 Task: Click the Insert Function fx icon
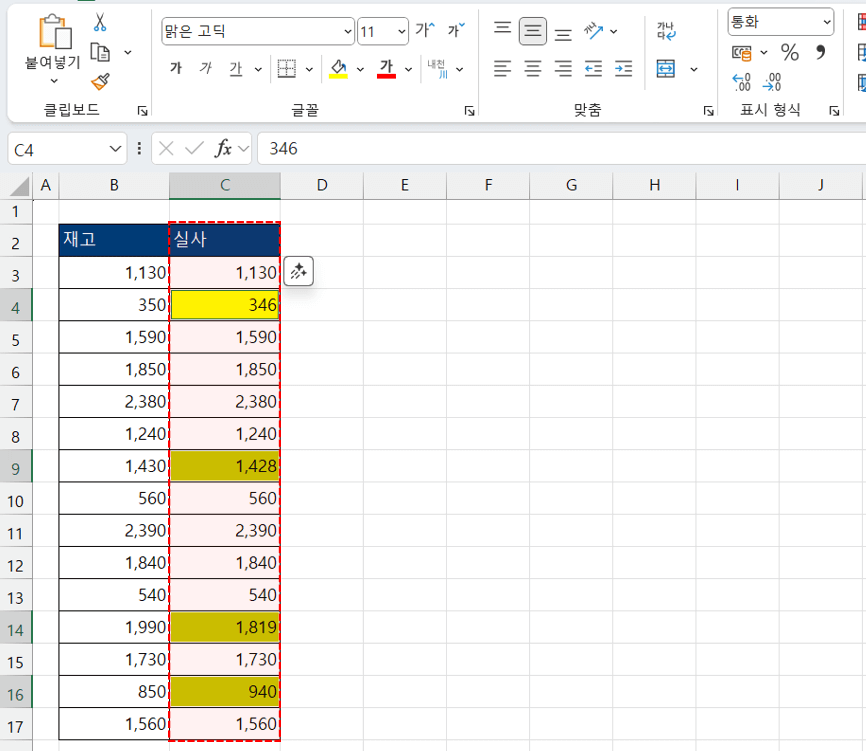(x=224, y=149)
